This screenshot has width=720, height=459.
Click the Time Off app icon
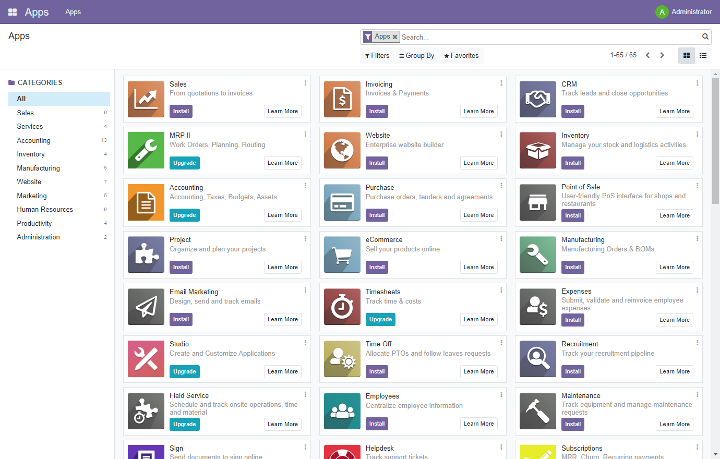coord(342,358)
